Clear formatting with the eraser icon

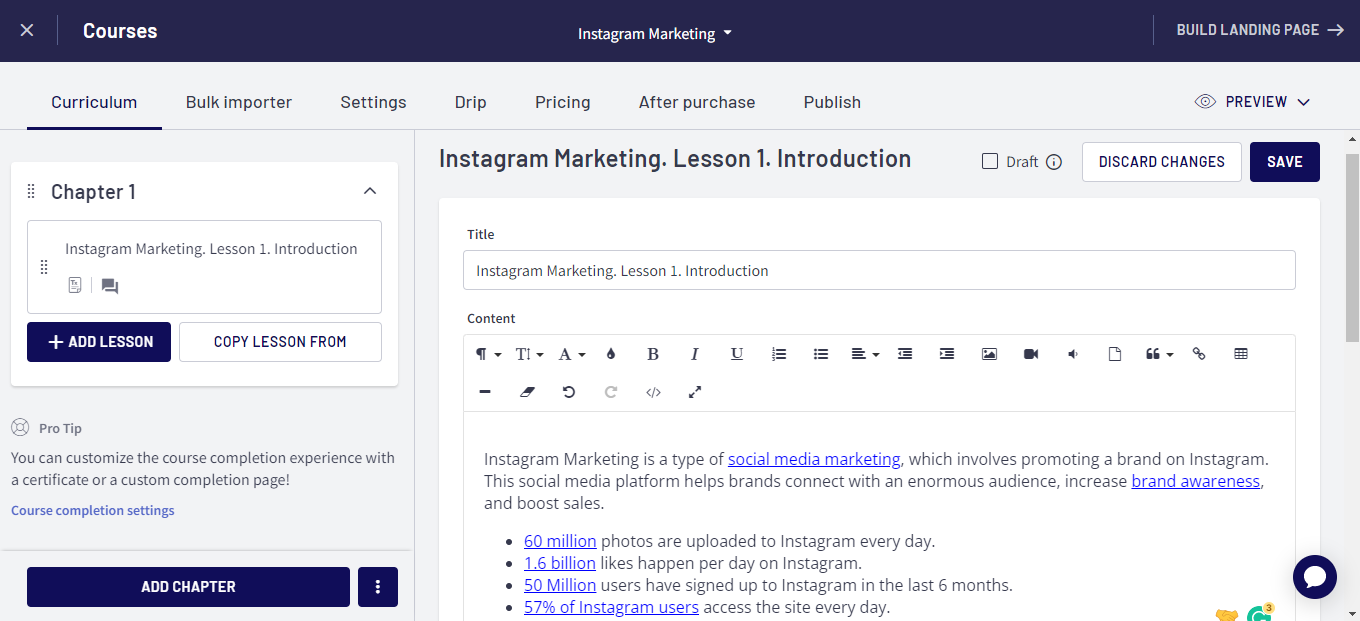[x=528, y=392]
